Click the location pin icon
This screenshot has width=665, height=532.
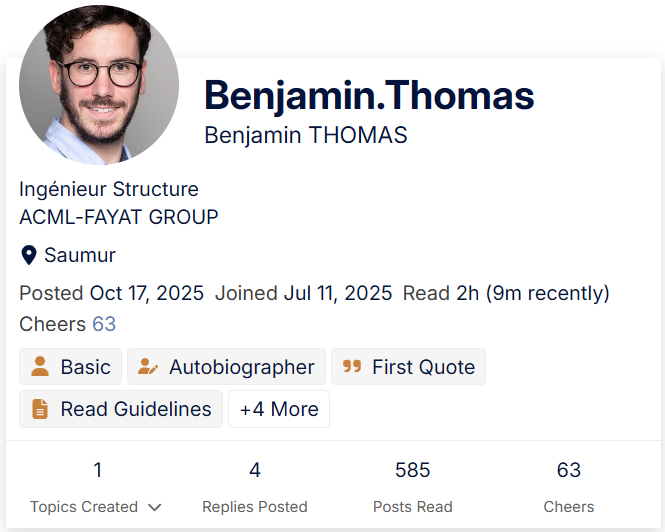29,256
